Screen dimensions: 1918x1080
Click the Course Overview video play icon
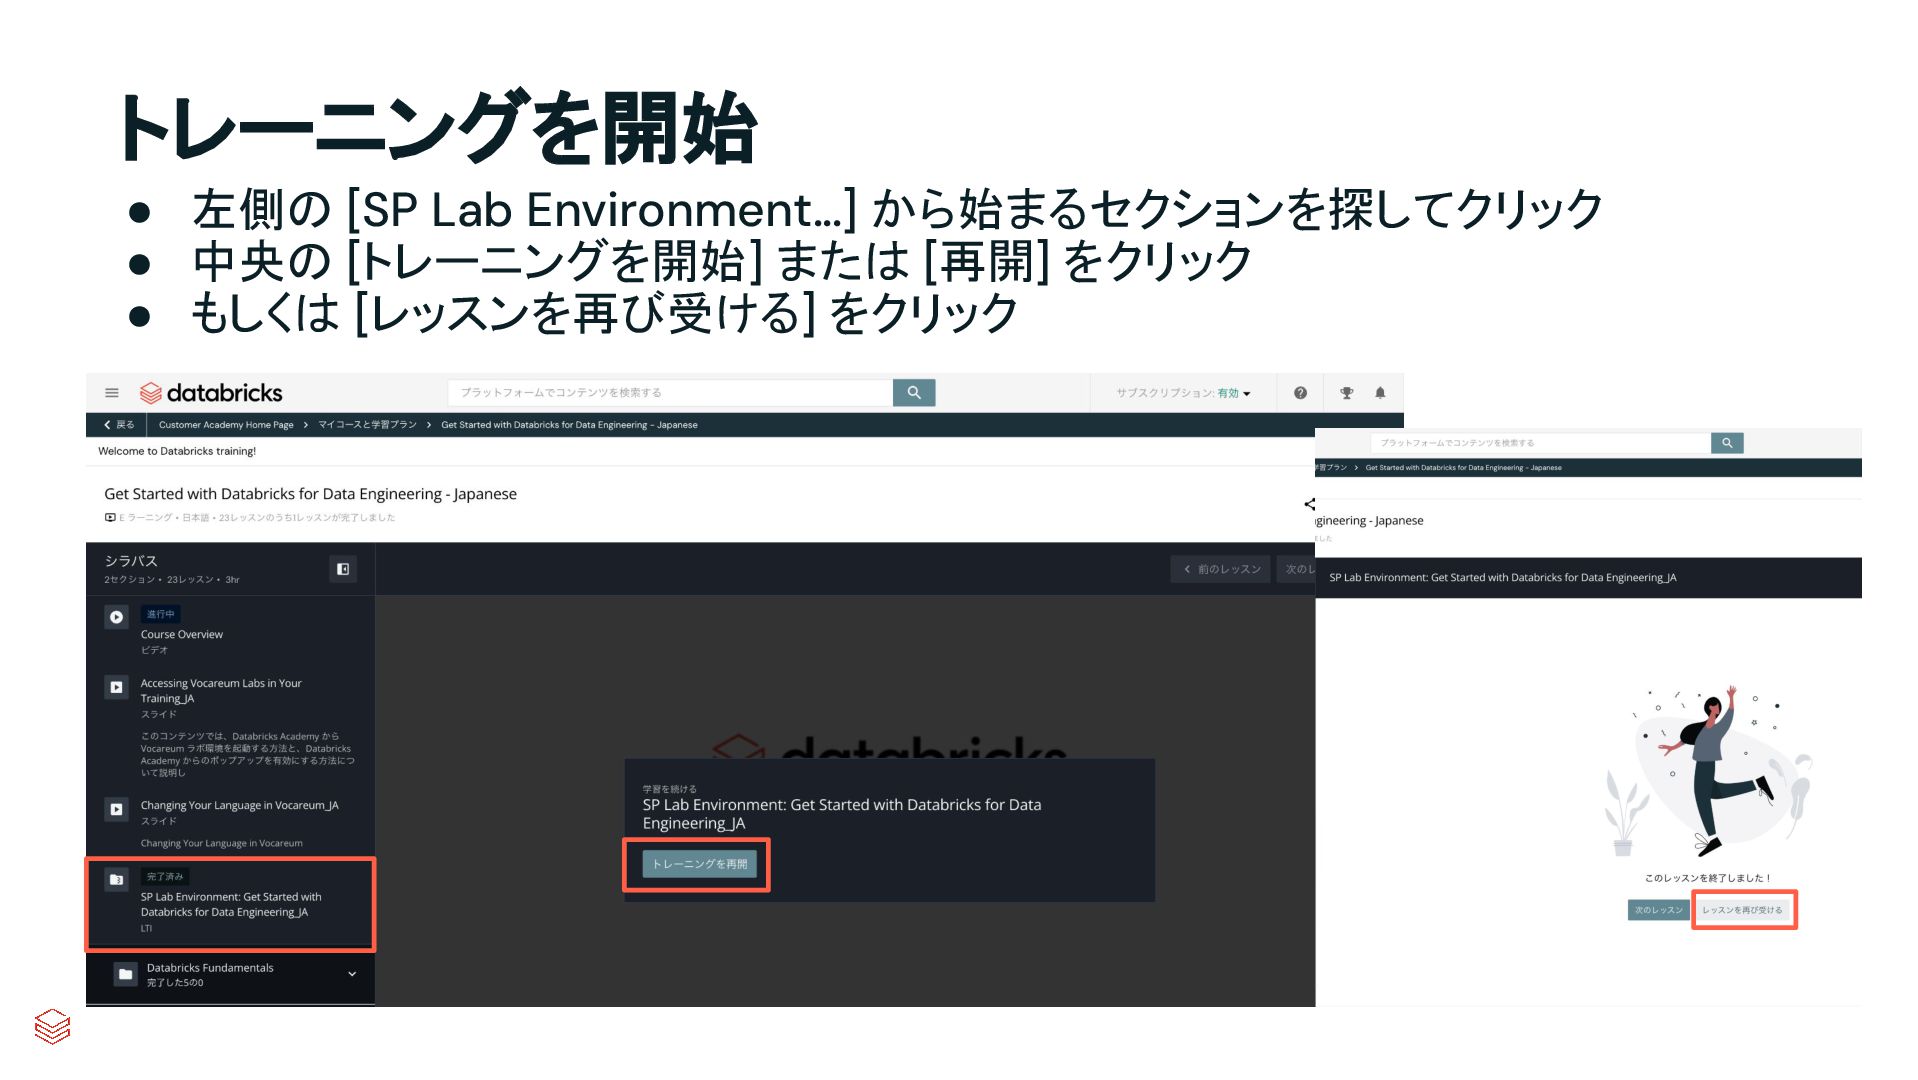(116, 617)
